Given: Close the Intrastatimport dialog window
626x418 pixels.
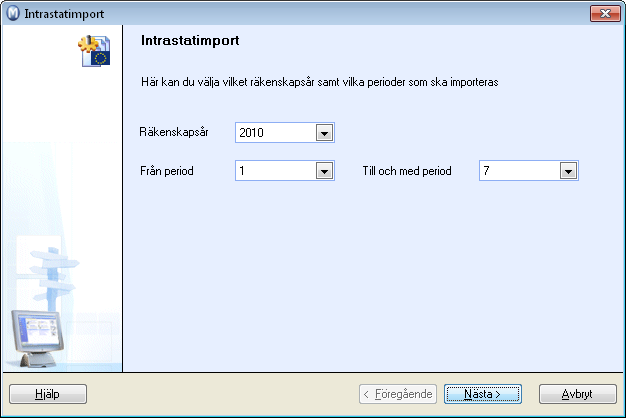Looking at the screenshot, I should (x=605, y=13).
